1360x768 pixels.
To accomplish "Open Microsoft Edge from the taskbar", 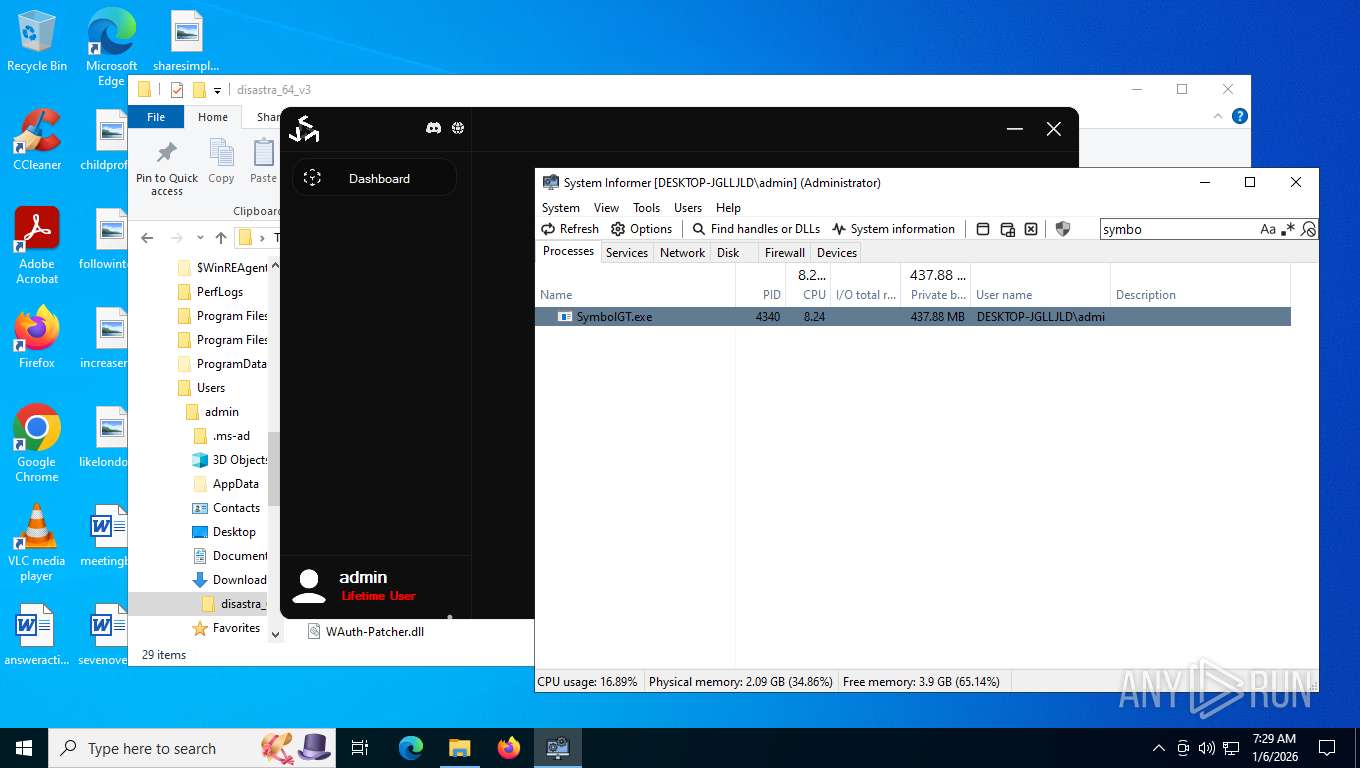I will click(x=411, y=748).
